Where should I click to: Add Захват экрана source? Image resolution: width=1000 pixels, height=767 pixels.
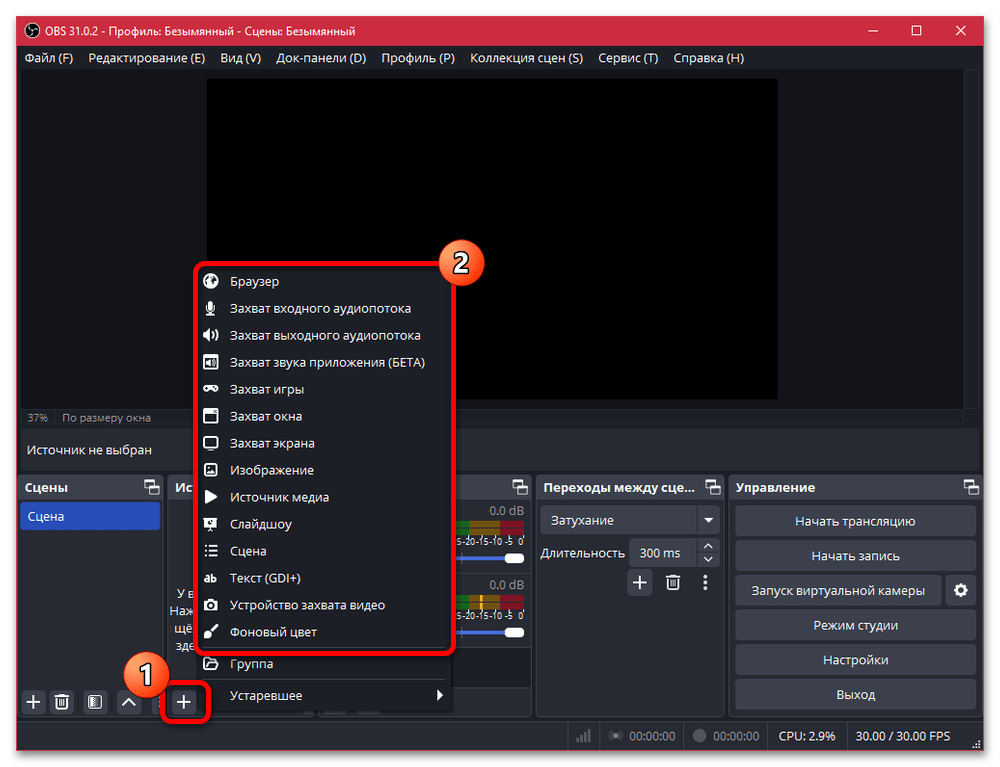pos(323,443)
